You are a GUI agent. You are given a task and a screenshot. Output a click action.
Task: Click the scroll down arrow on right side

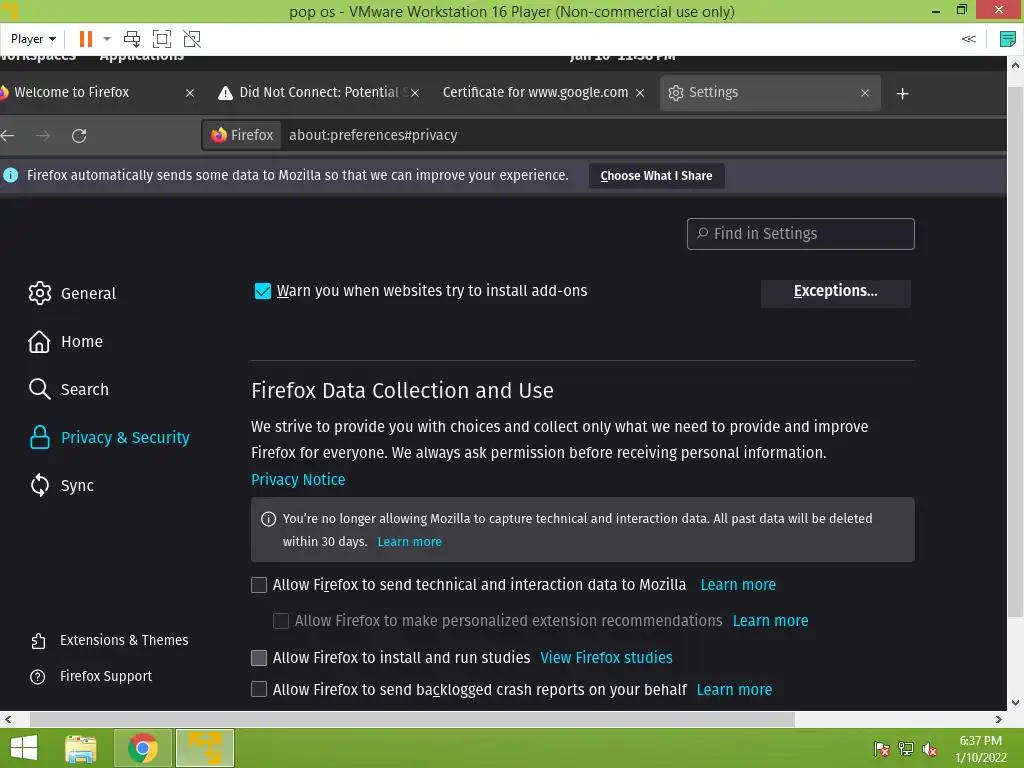[x=1015, y=703]
